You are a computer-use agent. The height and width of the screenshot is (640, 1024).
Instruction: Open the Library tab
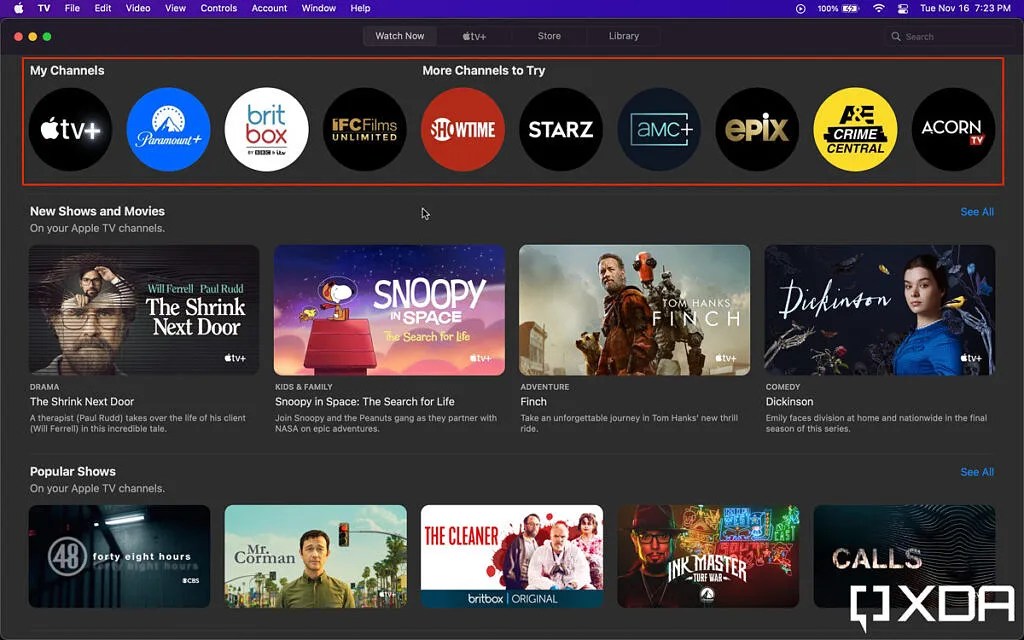623,35
